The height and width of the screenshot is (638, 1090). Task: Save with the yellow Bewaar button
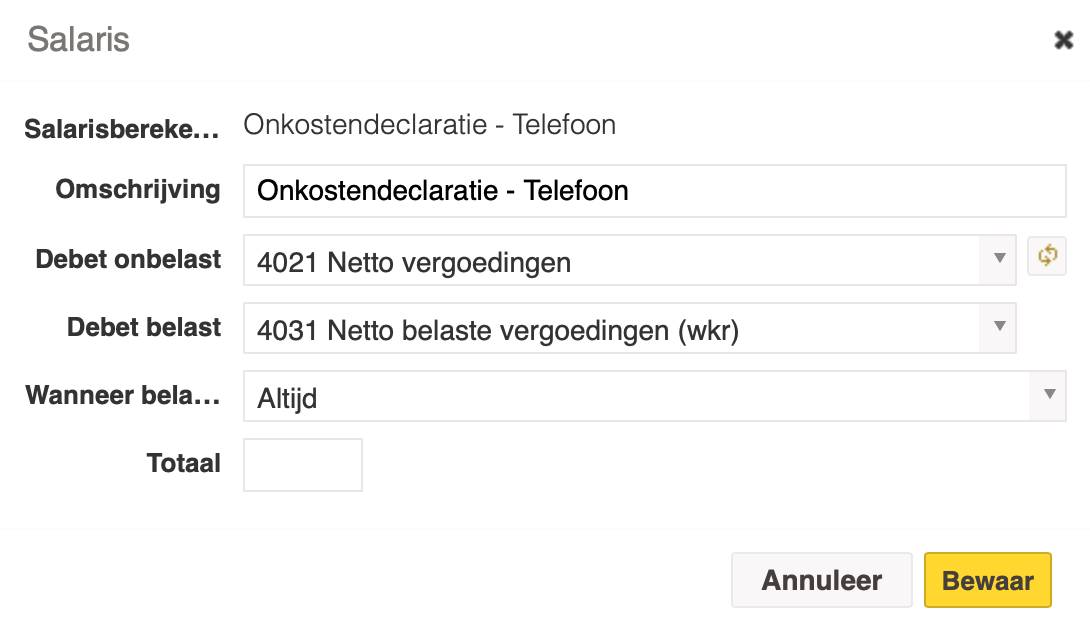tap(988, 580)
